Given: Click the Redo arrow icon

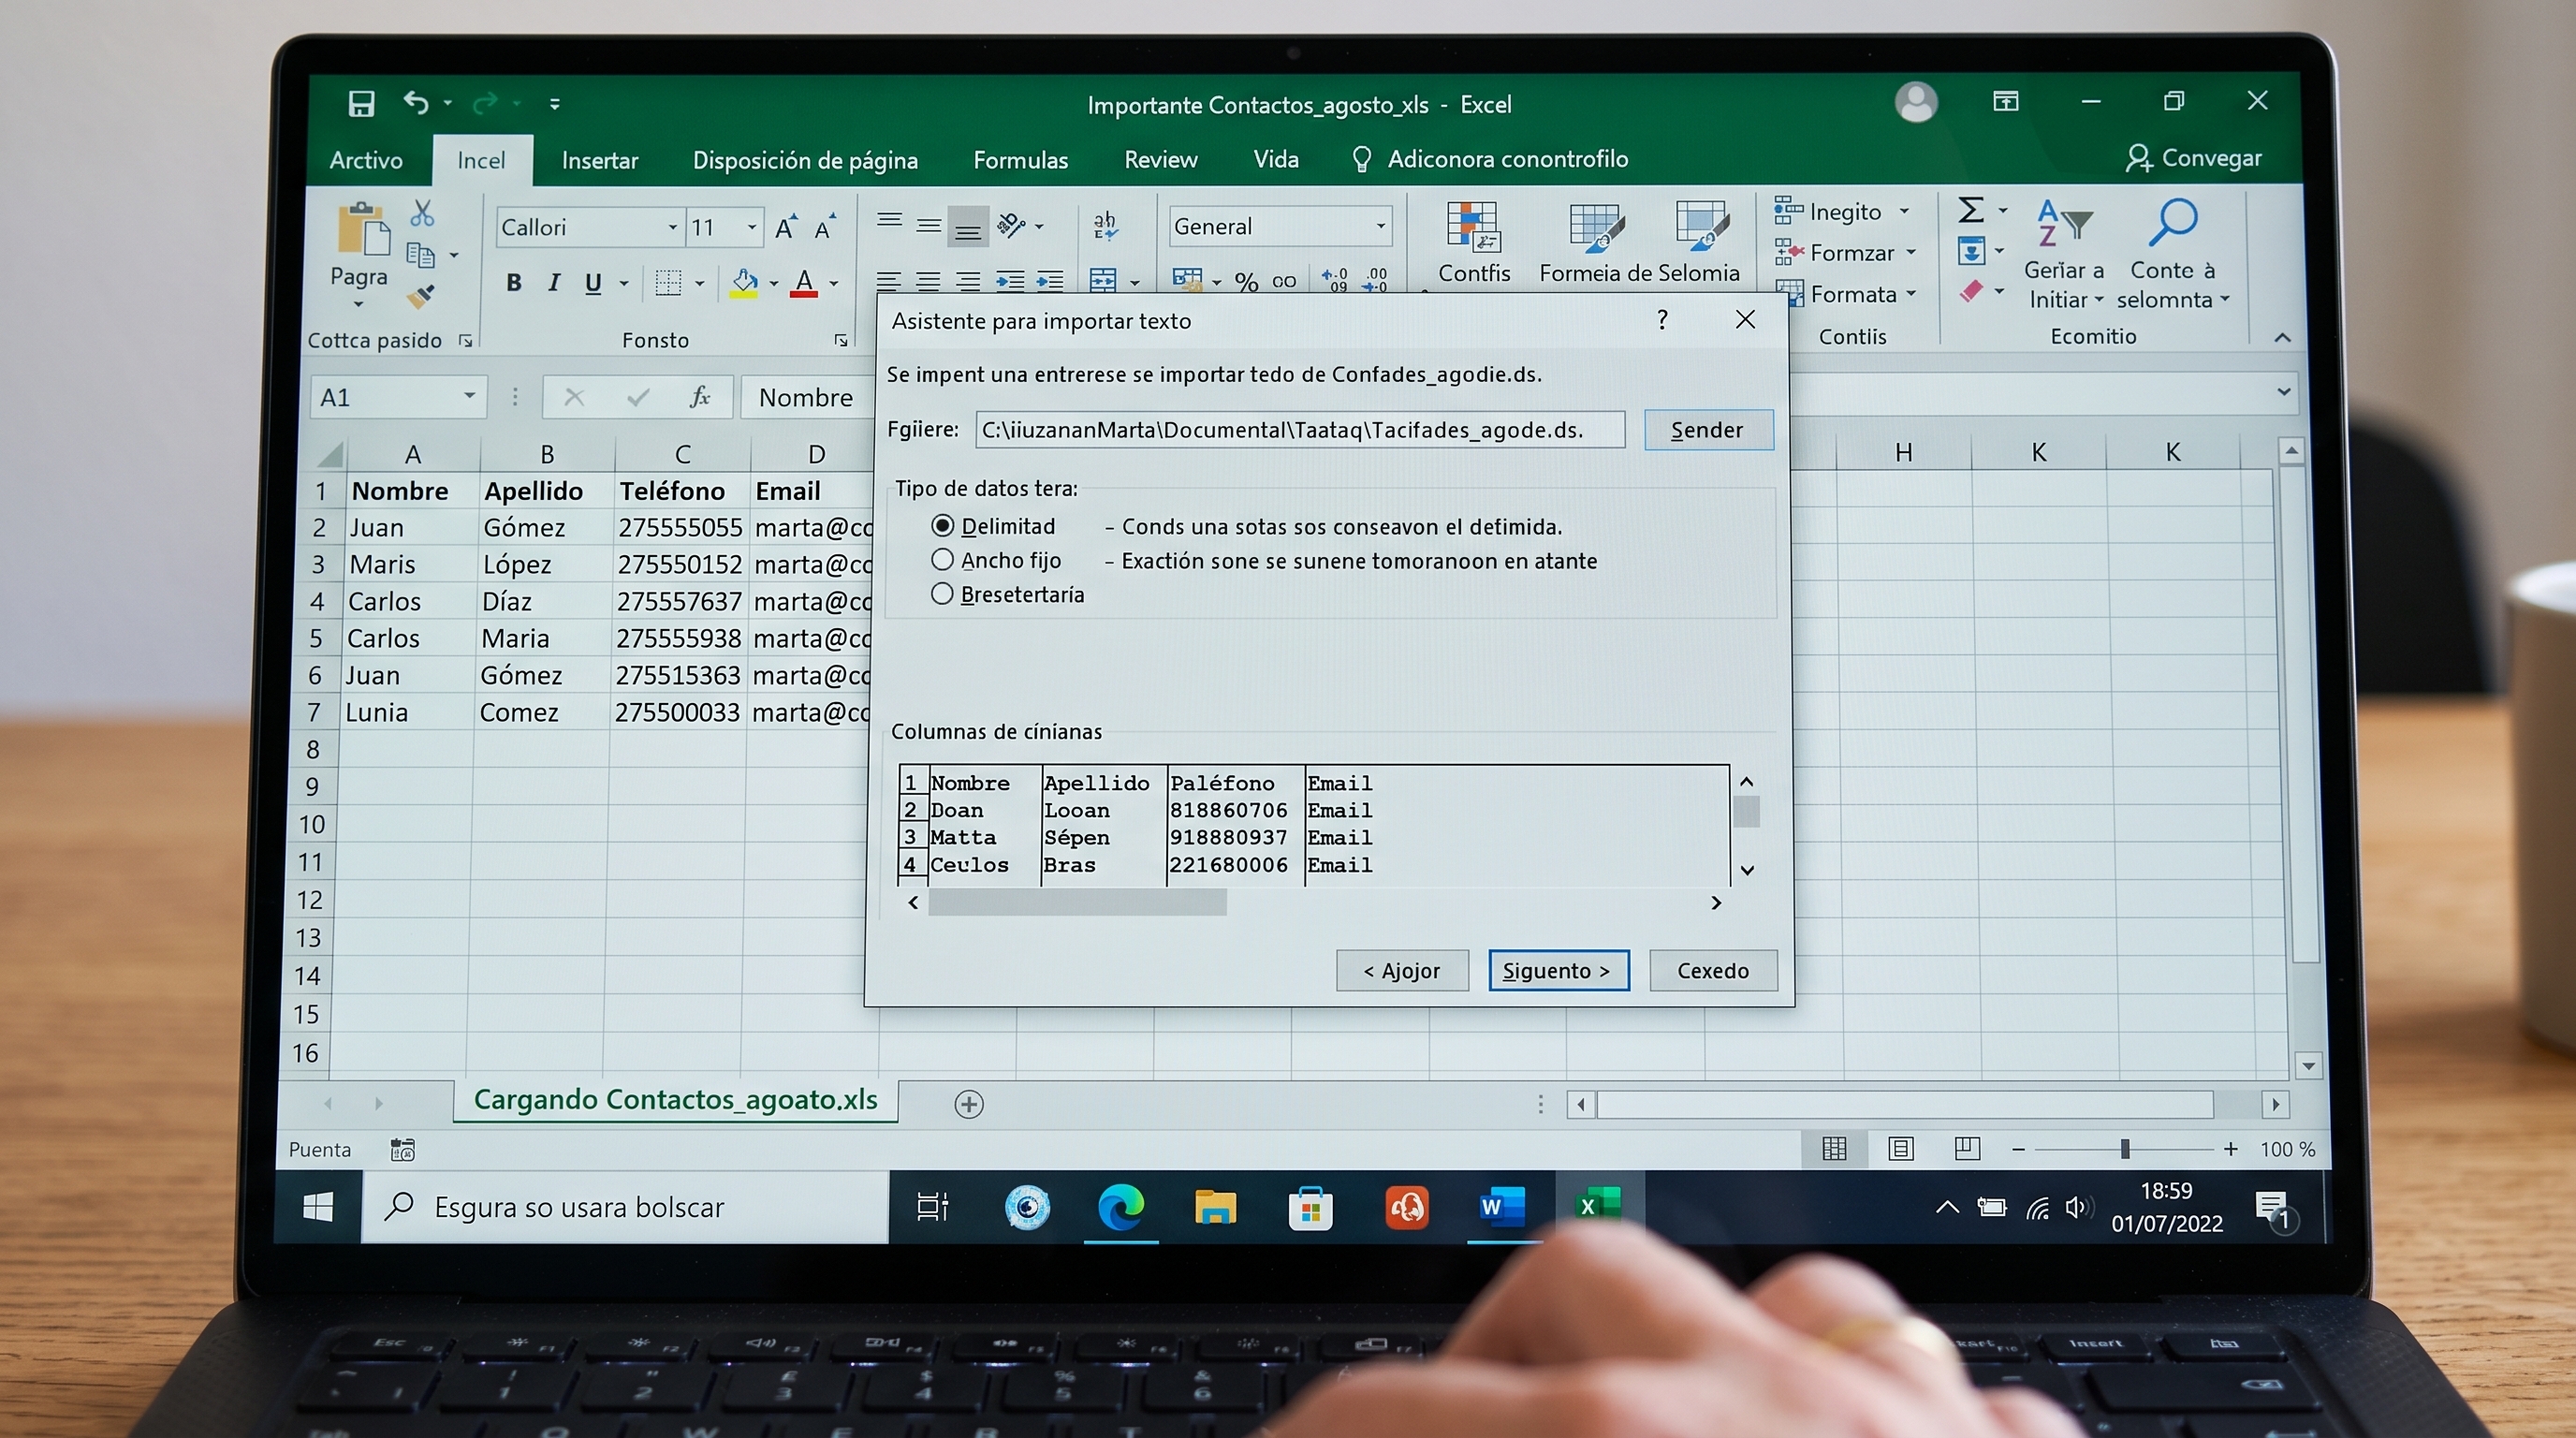Looking at the screenshot, I should coord(486,103).
